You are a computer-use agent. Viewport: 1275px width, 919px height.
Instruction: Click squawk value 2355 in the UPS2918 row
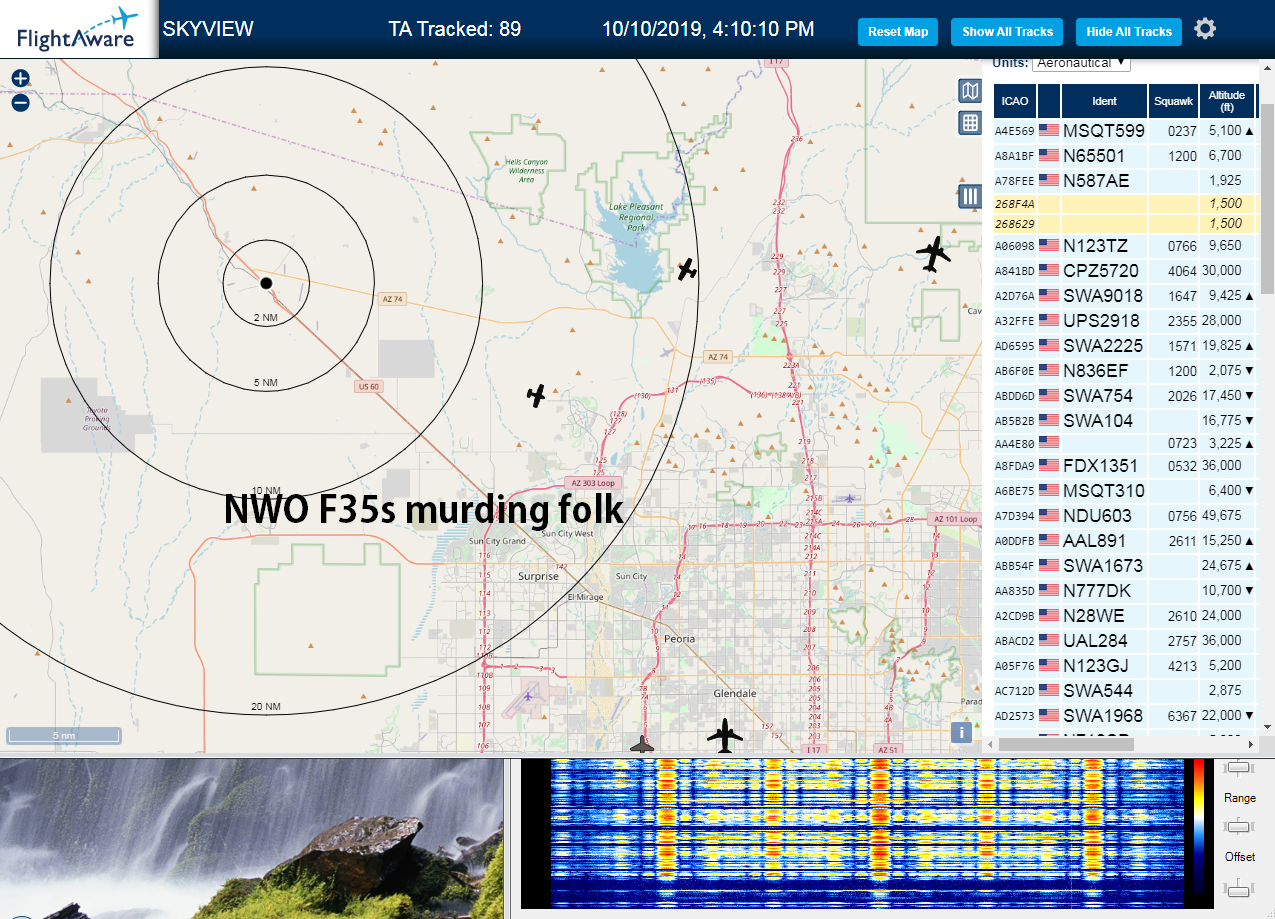pyautogui.click(x=1182, y=320)
